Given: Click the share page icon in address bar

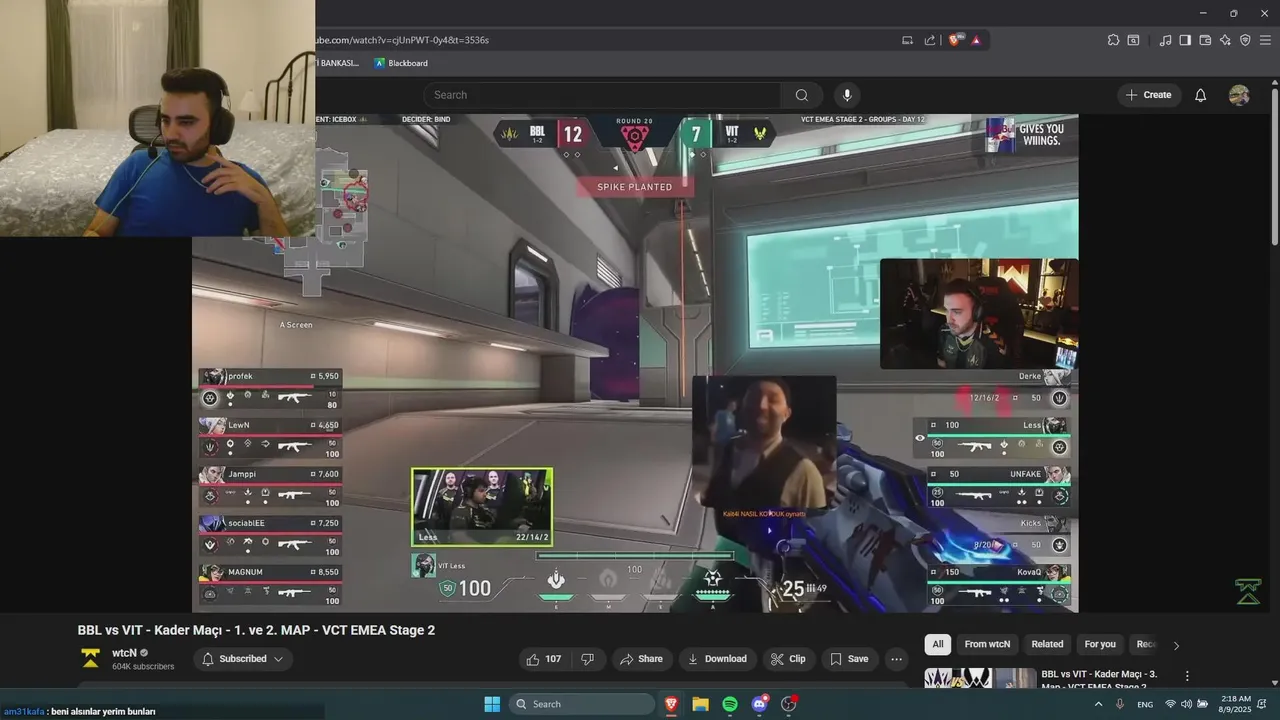Looking at the screenshot, I should tap(930, 40).
